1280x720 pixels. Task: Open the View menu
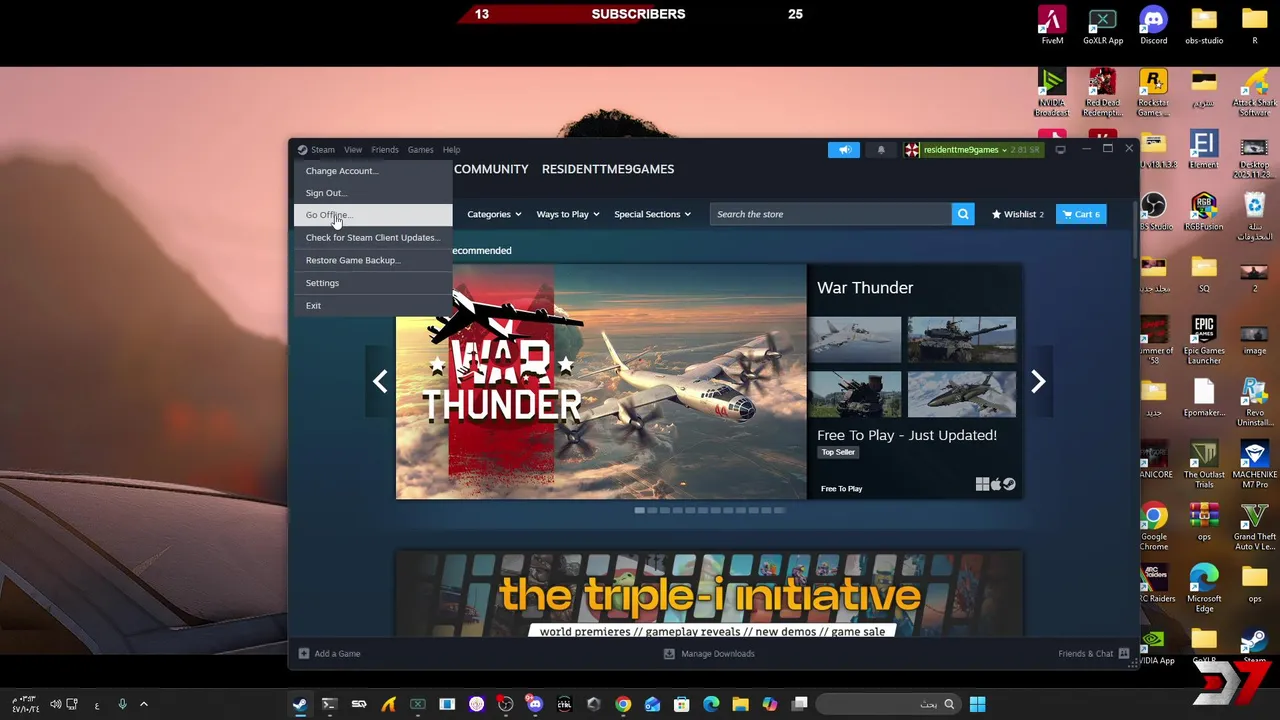353,150
